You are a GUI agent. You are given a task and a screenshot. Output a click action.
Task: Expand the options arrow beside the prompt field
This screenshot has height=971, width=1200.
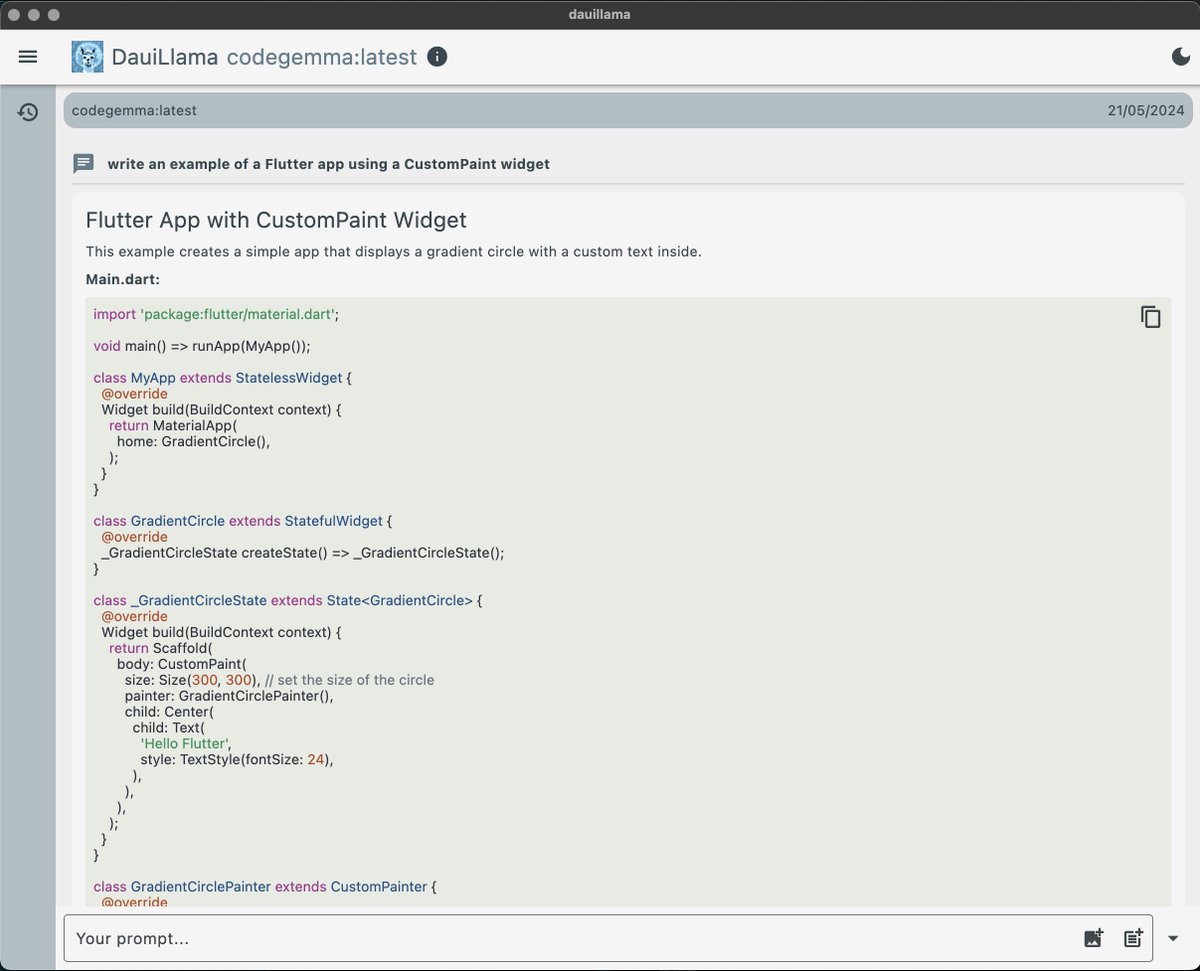(1174, 938)
